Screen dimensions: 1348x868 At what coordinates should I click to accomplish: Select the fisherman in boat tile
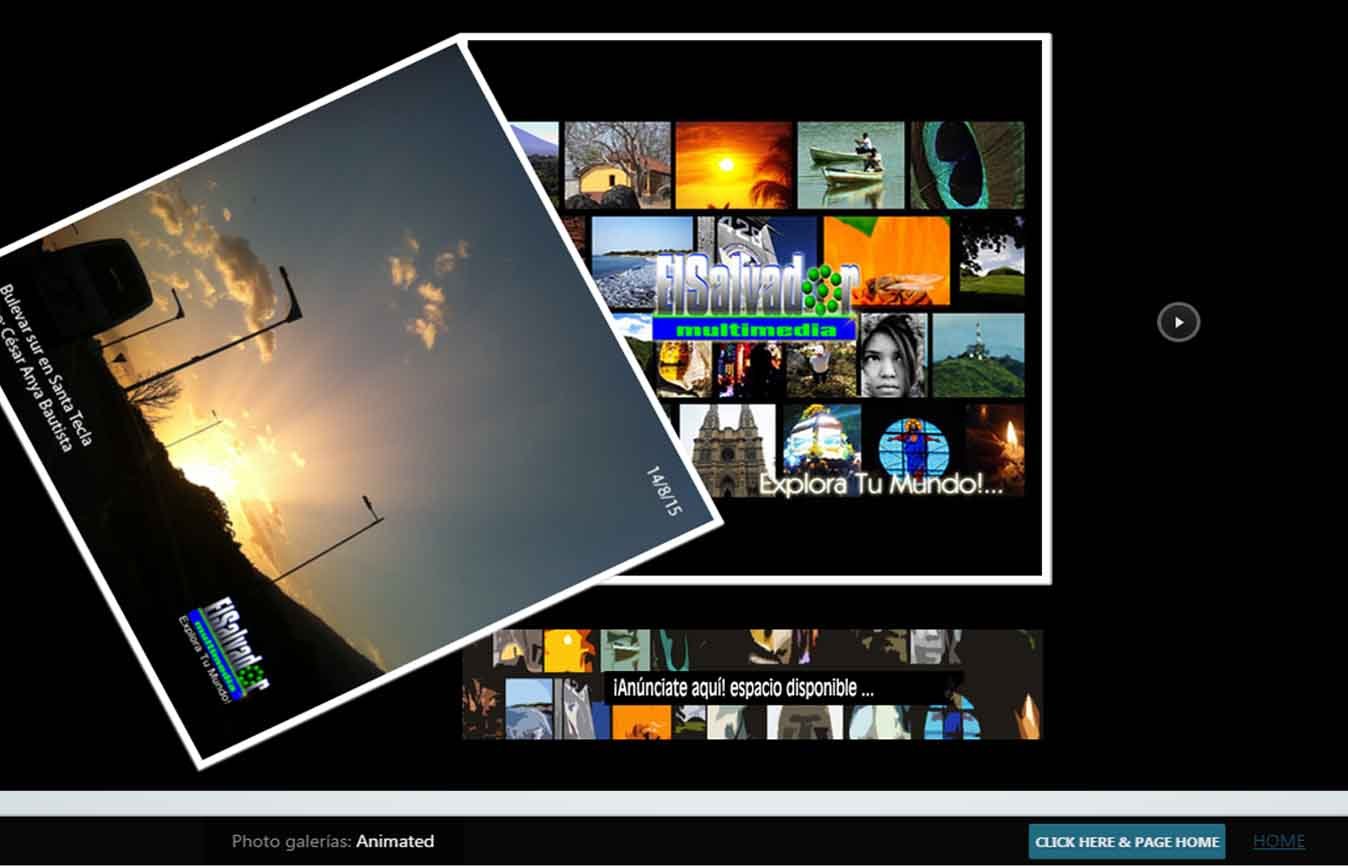851,165
